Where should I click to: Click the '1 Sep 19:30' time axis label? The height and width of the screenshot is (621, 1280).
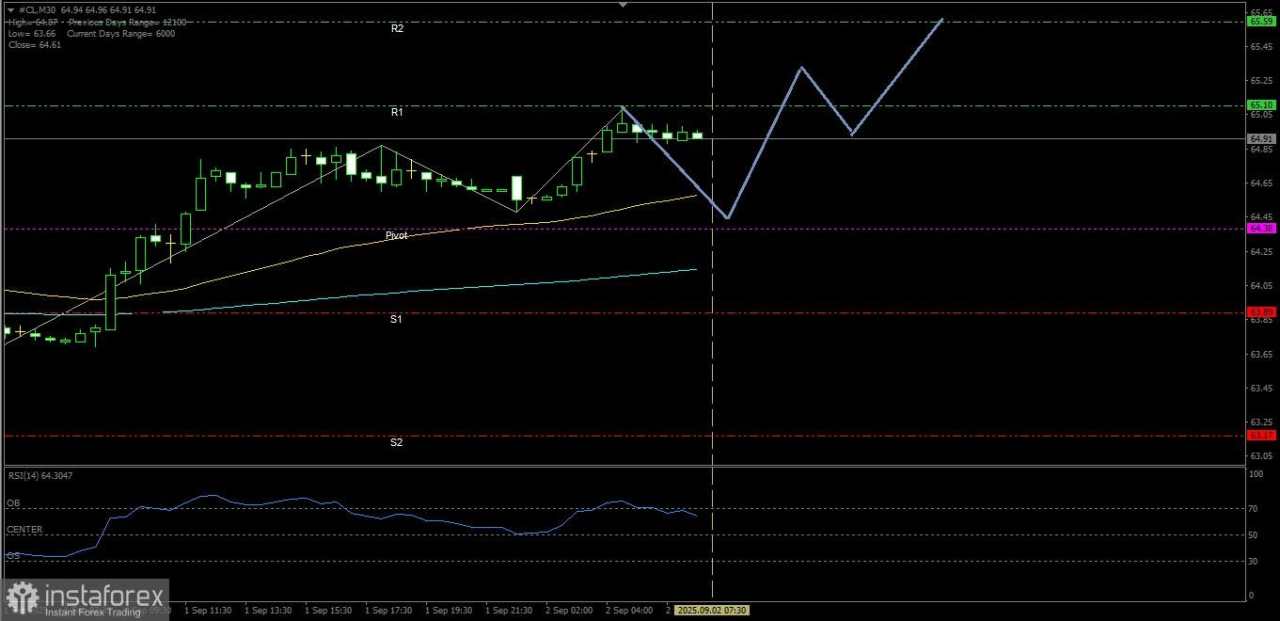(x=449, y=609)
